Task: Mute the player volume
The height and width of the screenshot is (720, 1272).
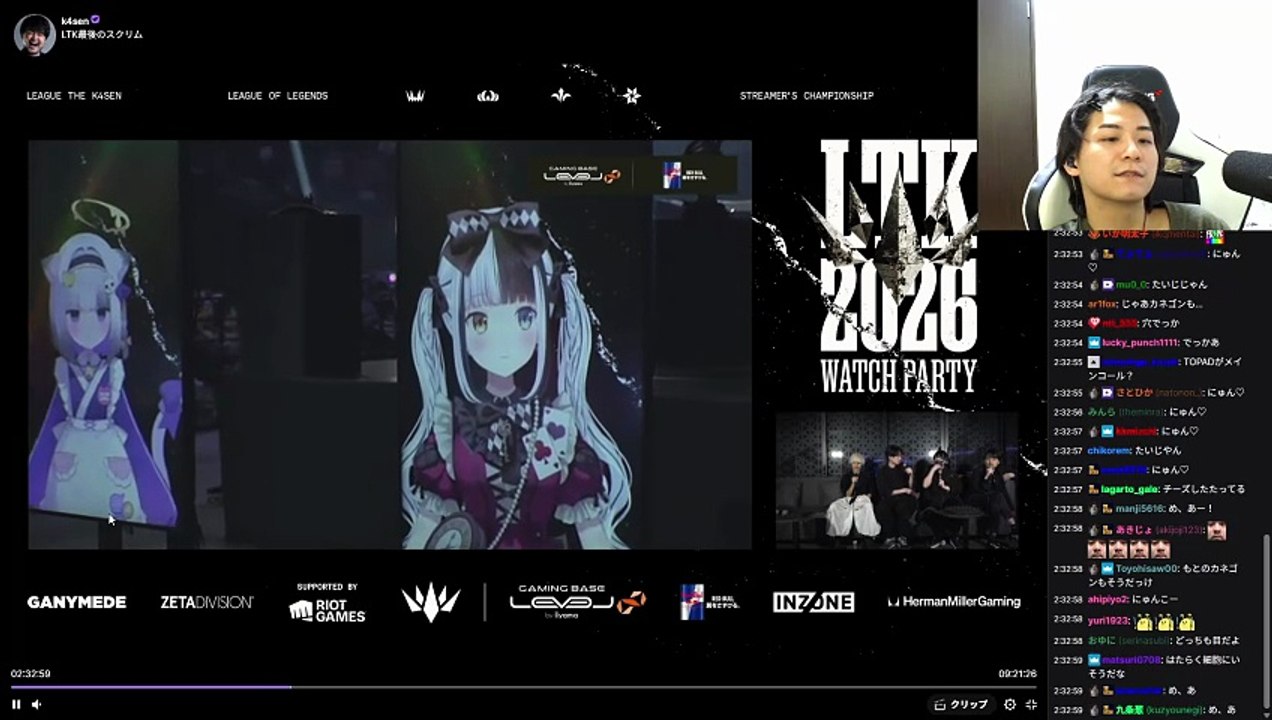Action: tap(37, 704)
